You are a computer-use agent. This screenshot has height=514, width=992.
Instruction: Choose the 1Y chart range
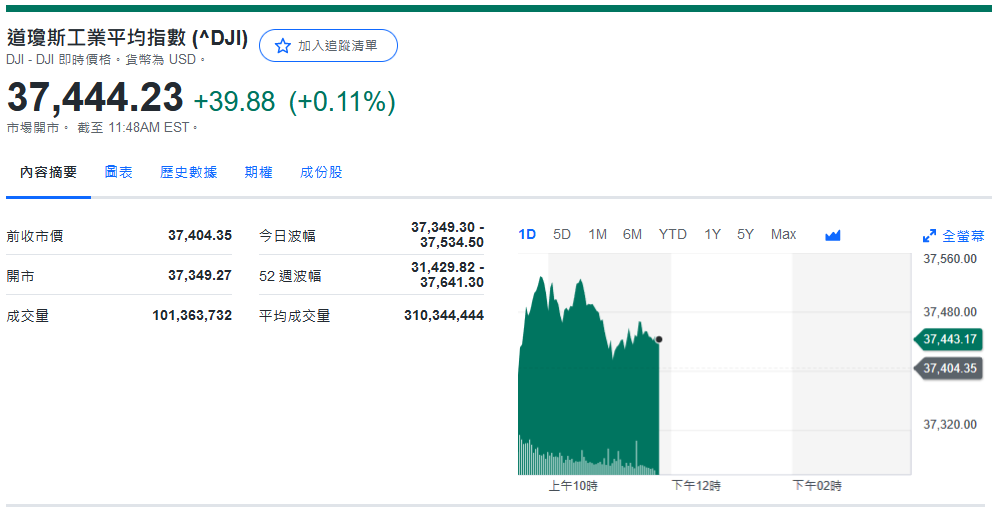coord(712,235)
